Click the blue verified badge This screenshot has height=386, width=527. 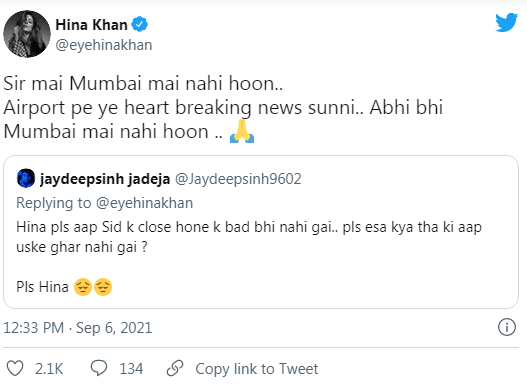(139, 25)
